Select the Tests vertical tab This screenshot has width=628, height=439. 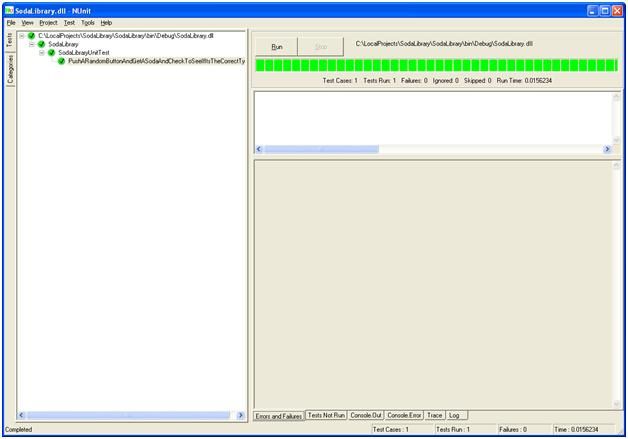[10, 40]
